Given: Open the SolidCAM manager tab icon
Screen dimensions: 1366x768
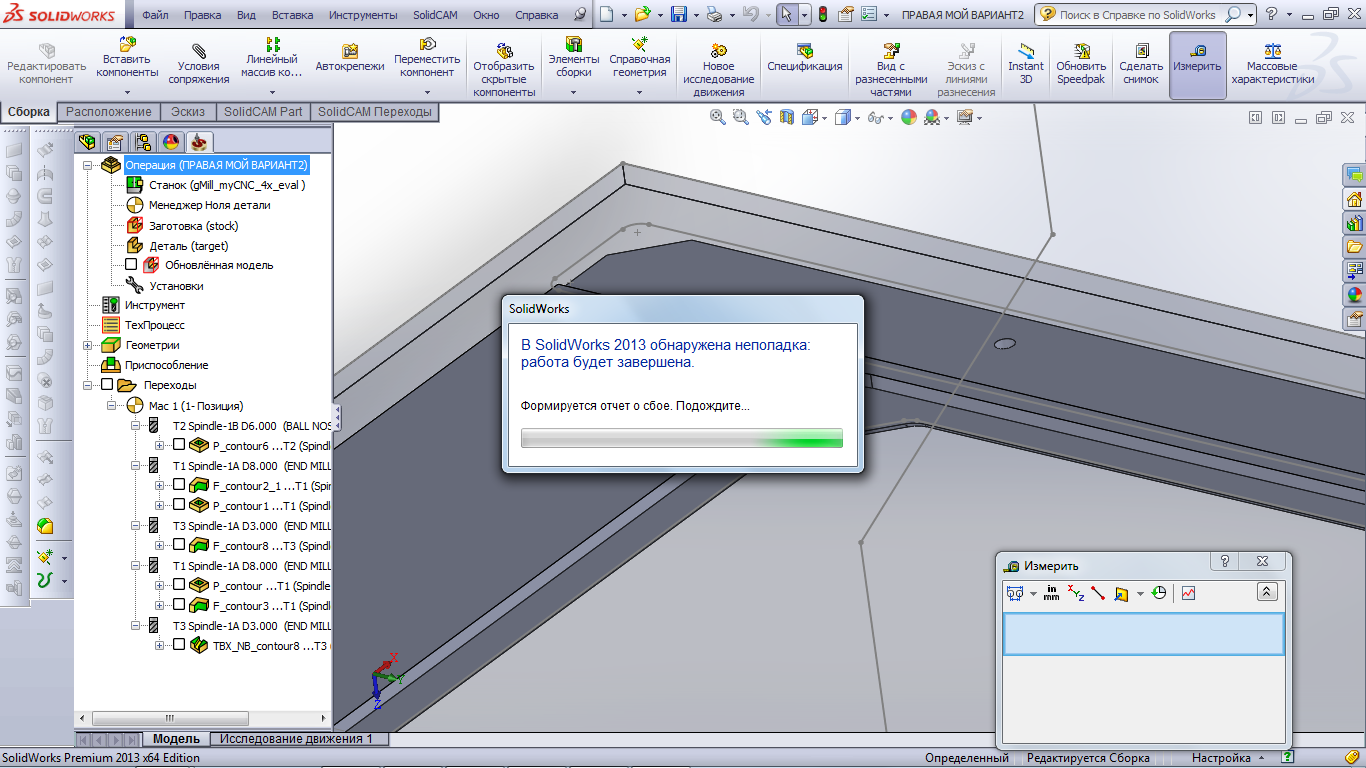Looking at the screenshot, I should point(200,142).
